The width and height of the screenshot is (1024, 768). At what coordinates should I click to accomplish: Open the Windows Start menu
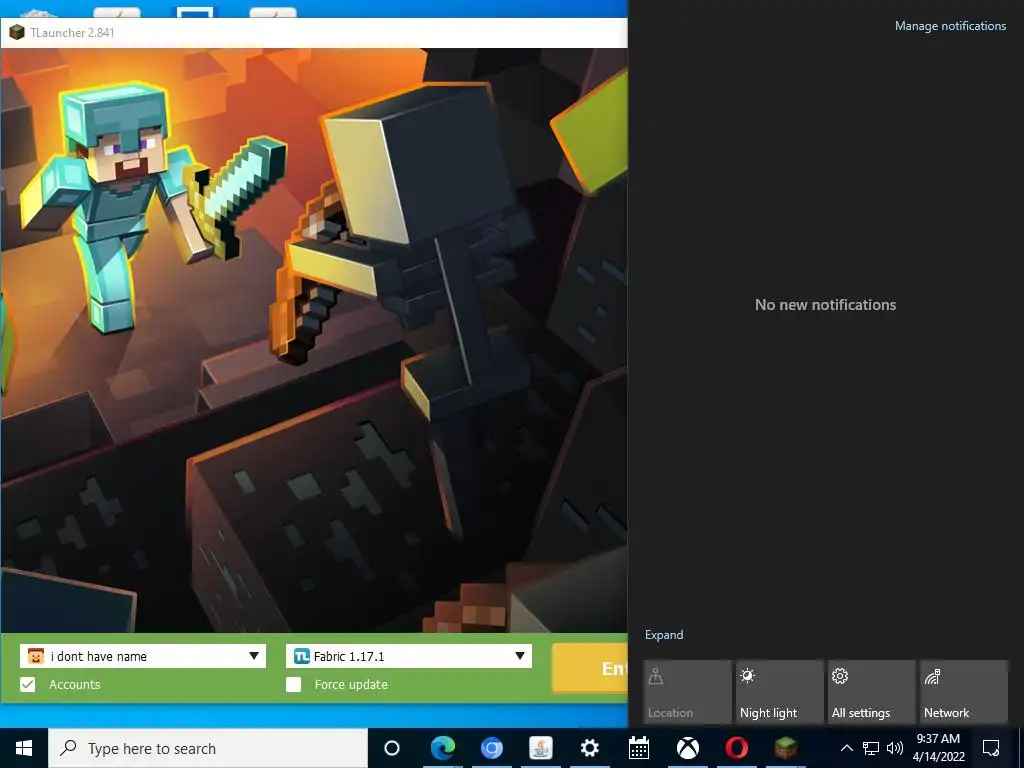pyautogui.click(x=24, y=748)
